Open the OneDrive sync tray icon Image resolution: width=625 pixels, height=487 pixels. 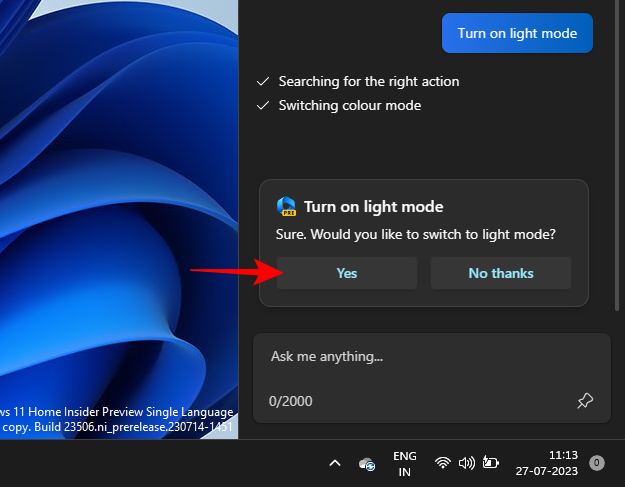coord(367,464)
